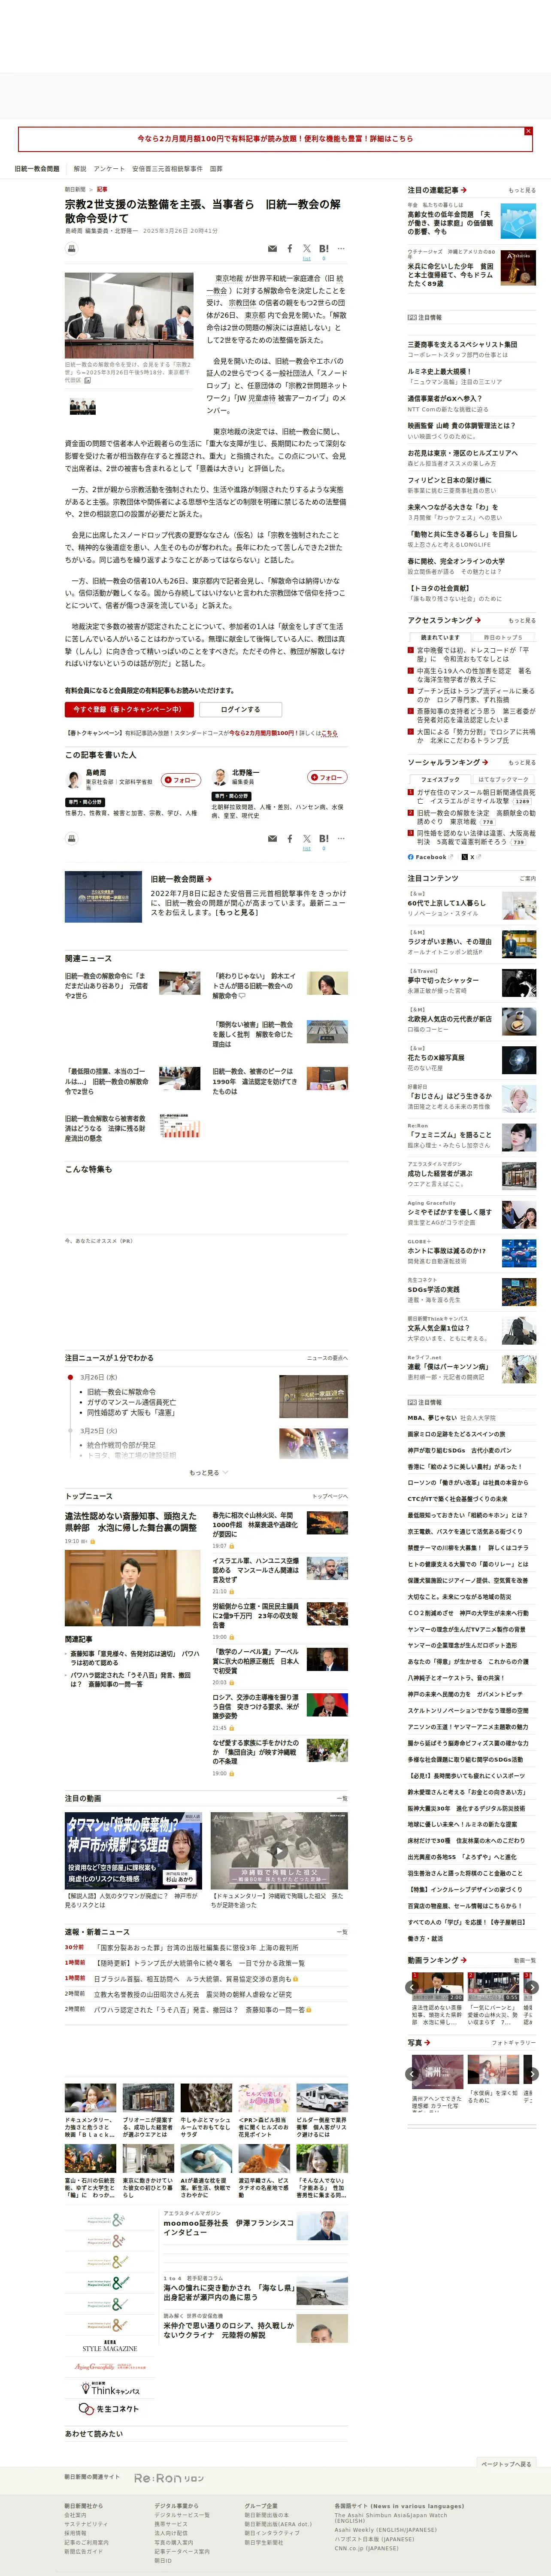Share article on Facebook at top

pyautogui.click(x=290, y=249)
